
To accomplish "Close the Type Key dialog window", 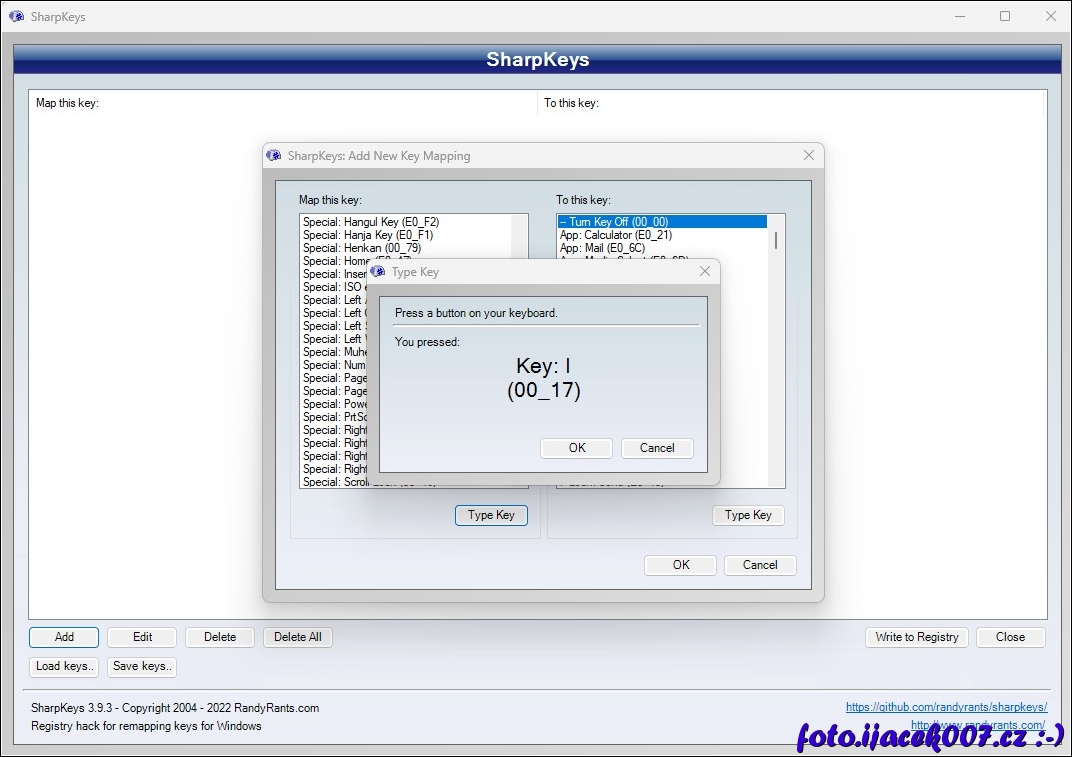I will tap(704, 271).
